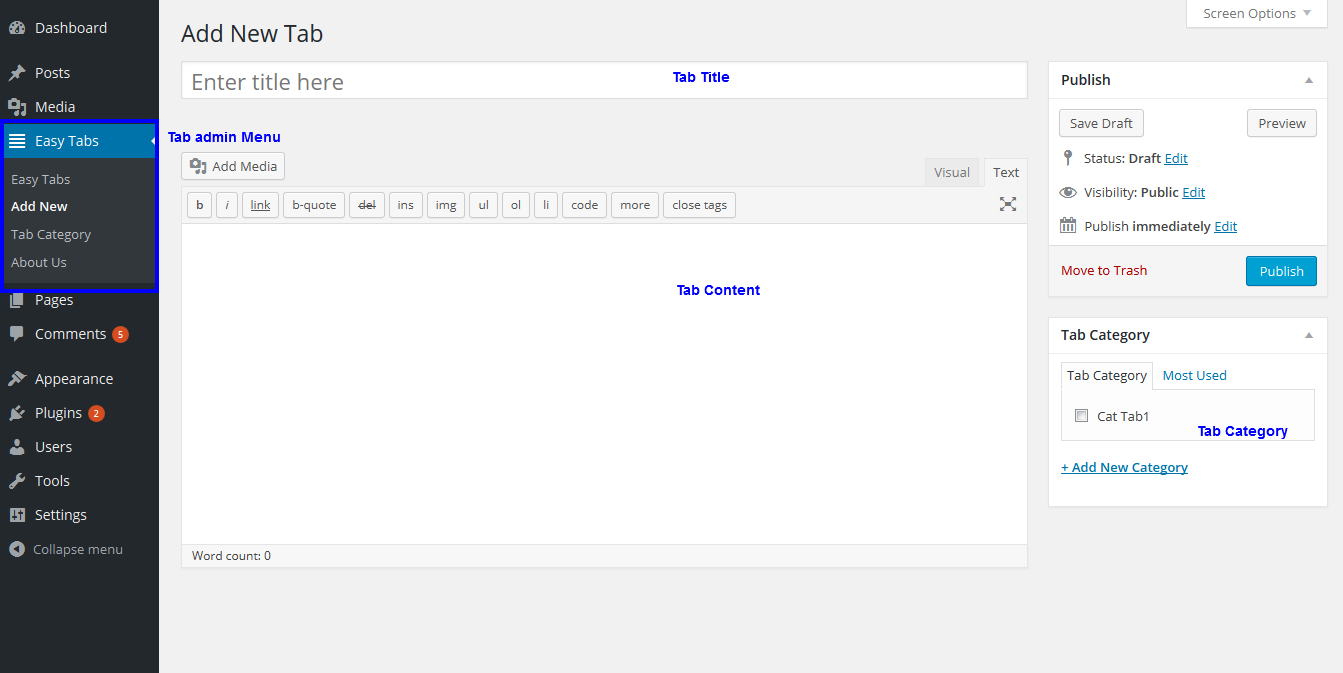Open the Media library icon
This screenshot has height=673, width=1343.
point(17,107)
